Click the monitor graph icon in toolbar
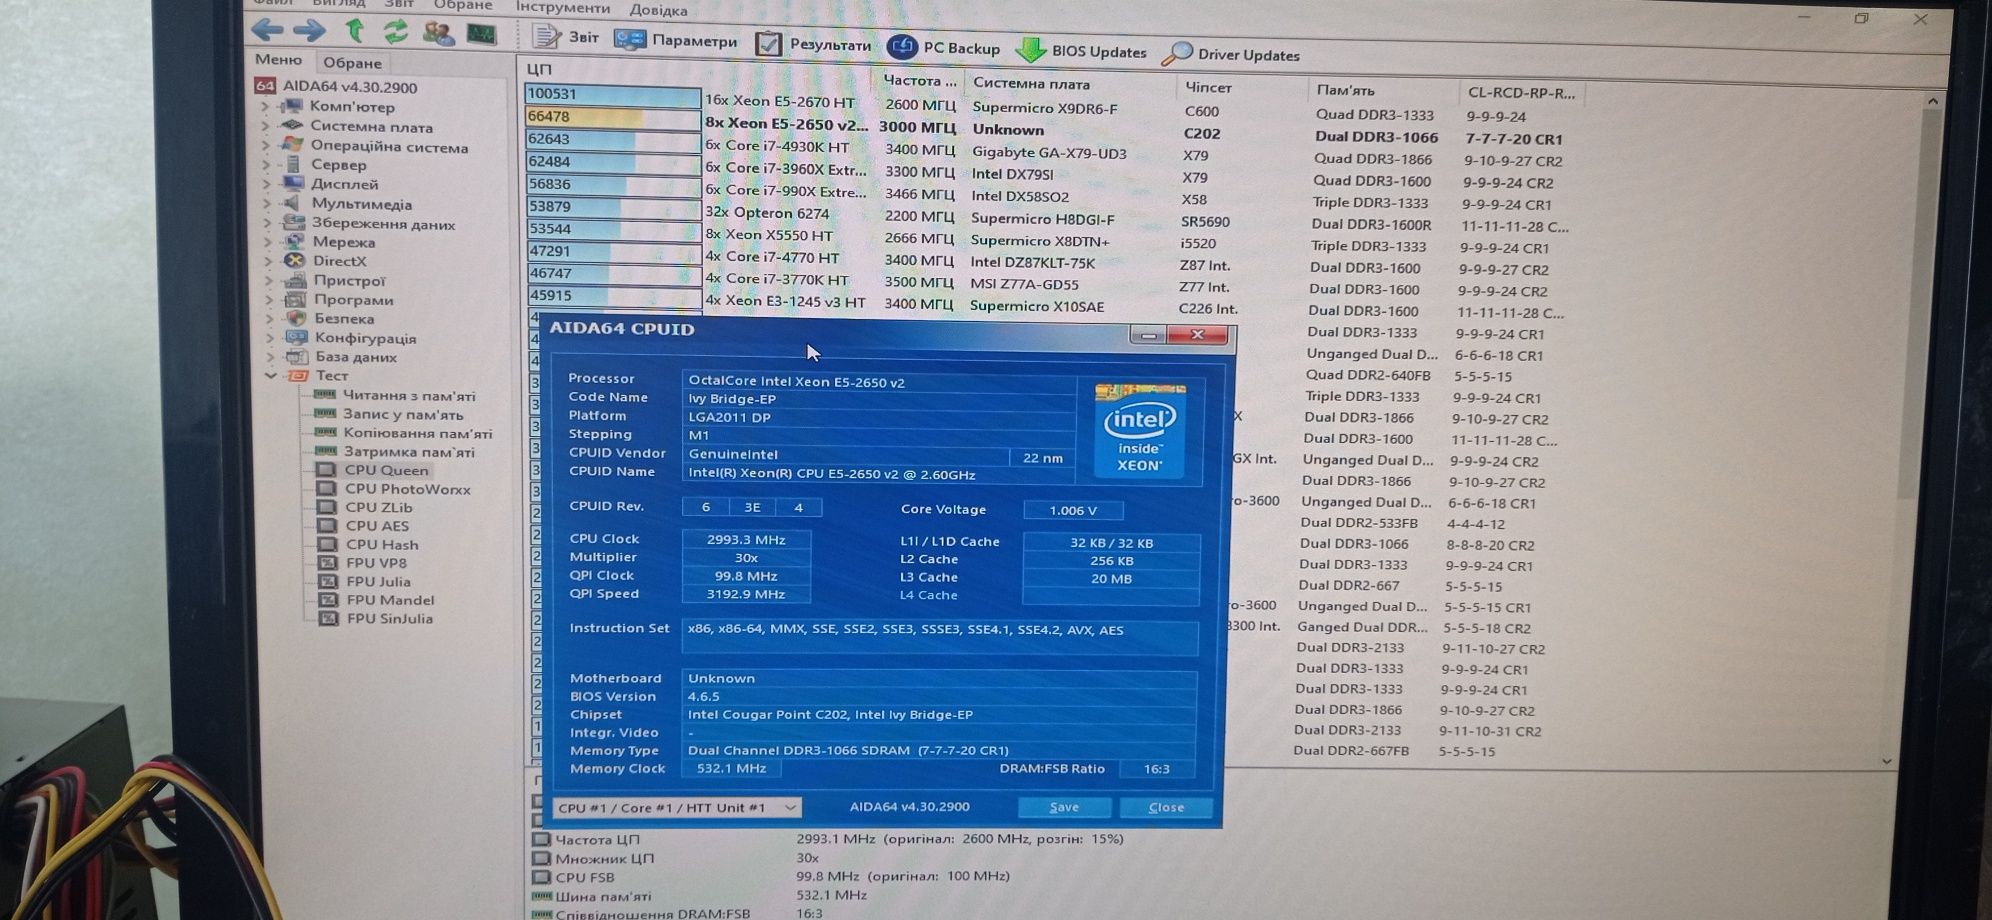1992x920 pixels. tap(482, 34)
